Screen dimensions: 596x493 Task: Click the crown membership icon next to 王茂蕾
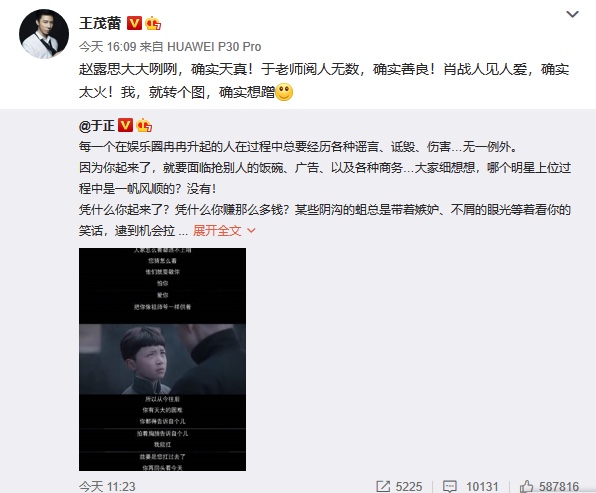coord(153,23)
